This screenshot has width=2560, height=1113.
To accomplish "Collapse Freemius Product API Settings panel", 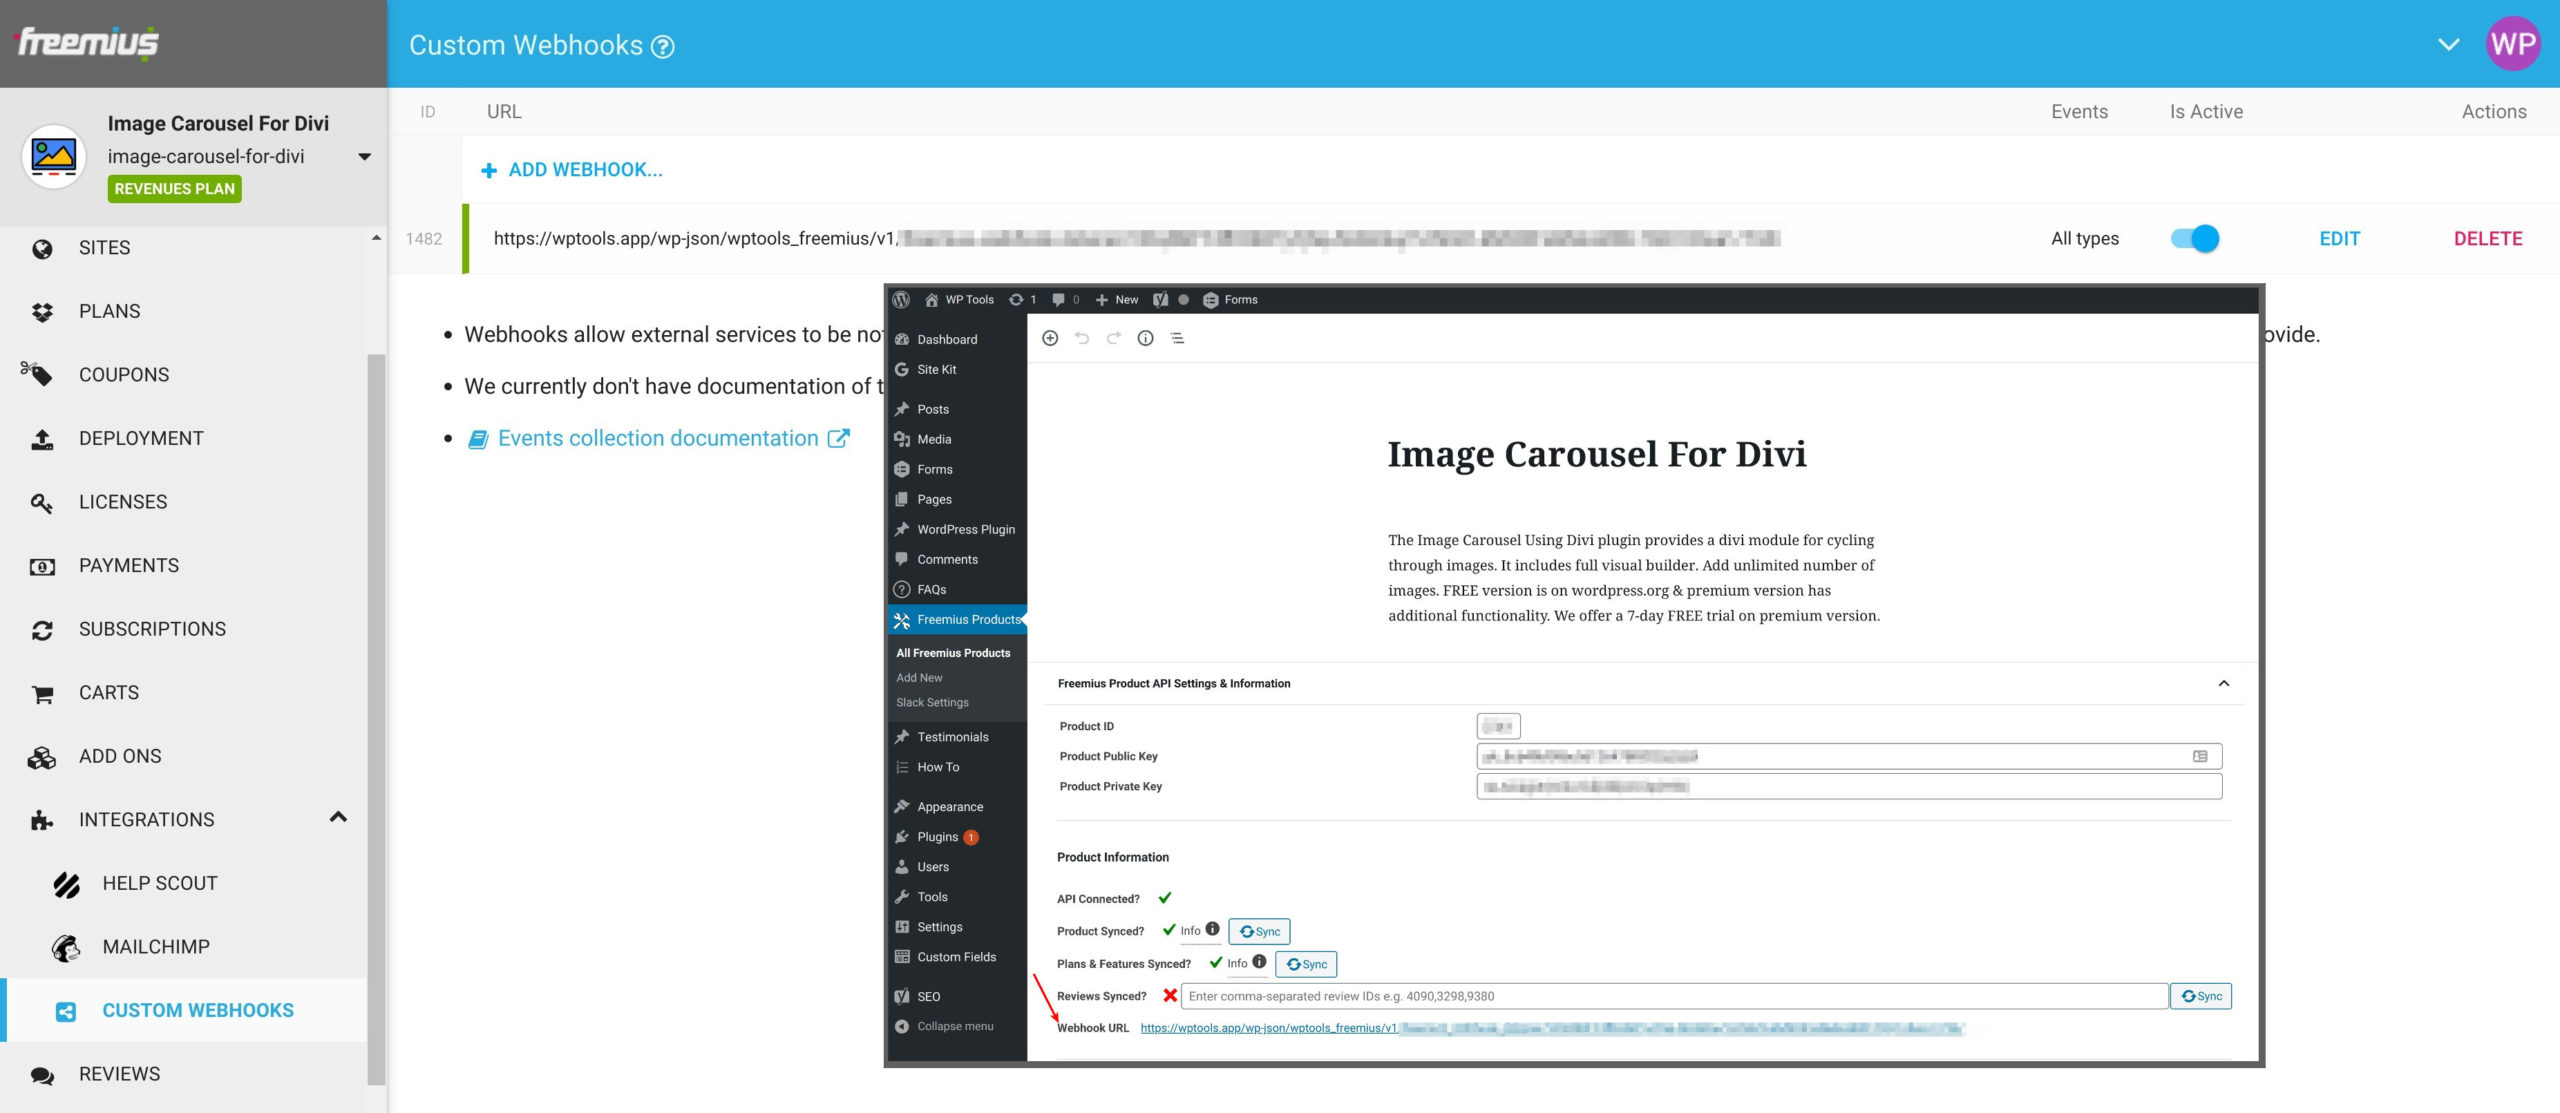I will tap(2223, 684).
